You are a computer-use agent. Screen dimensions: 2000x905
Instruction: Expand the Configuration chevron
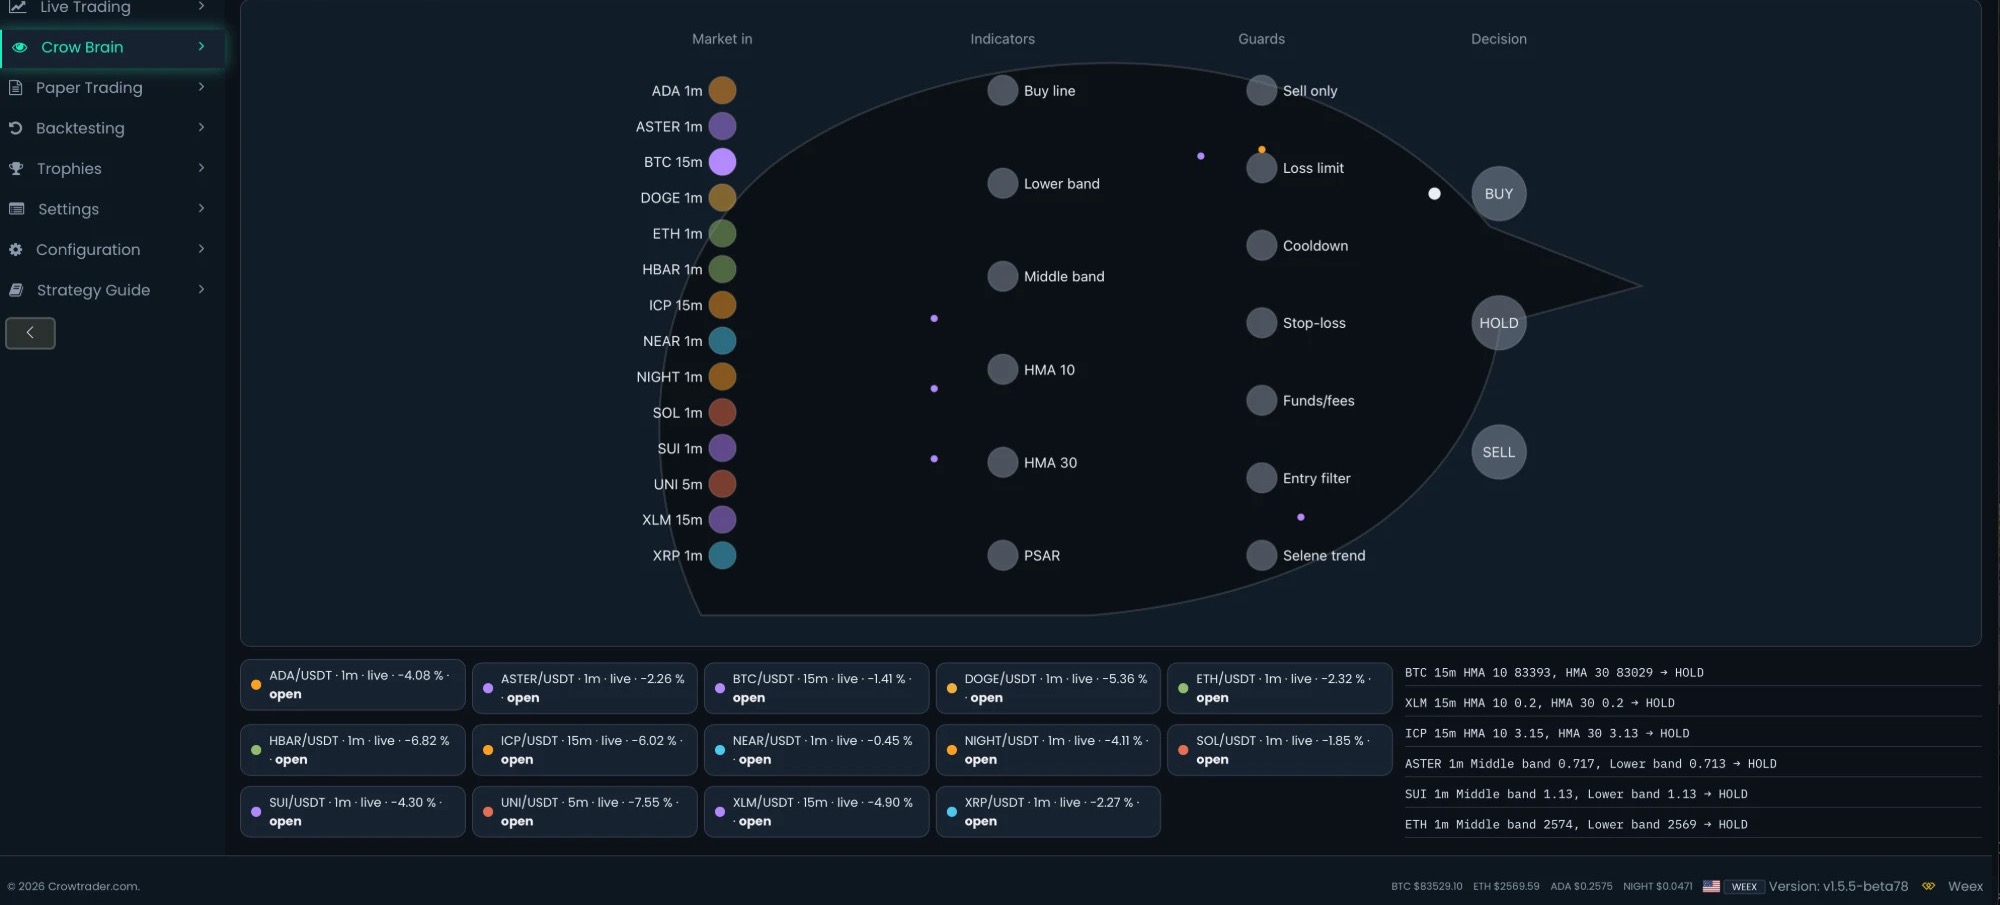pos(201,250)
